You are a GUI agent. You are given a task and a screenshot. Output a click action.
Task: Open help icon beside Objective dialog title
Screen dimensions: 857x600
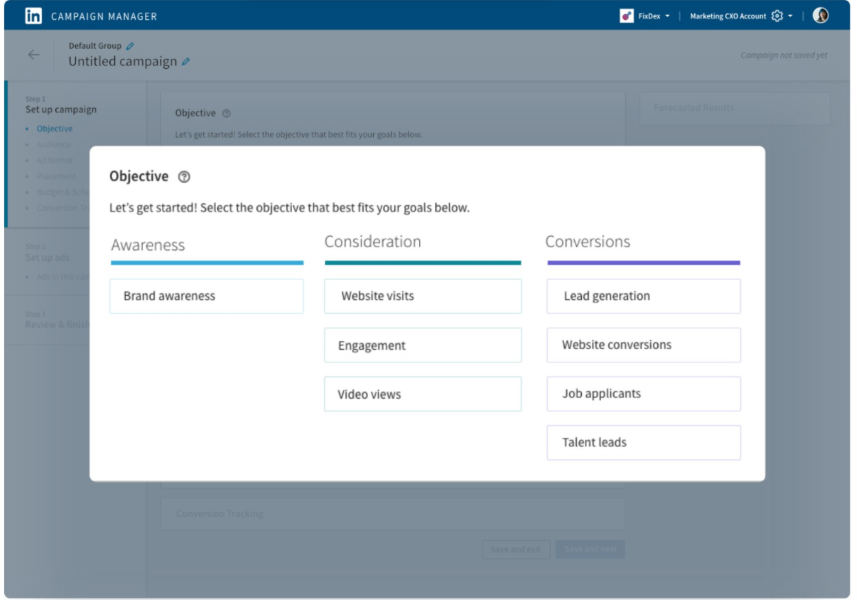pos(184,177)
